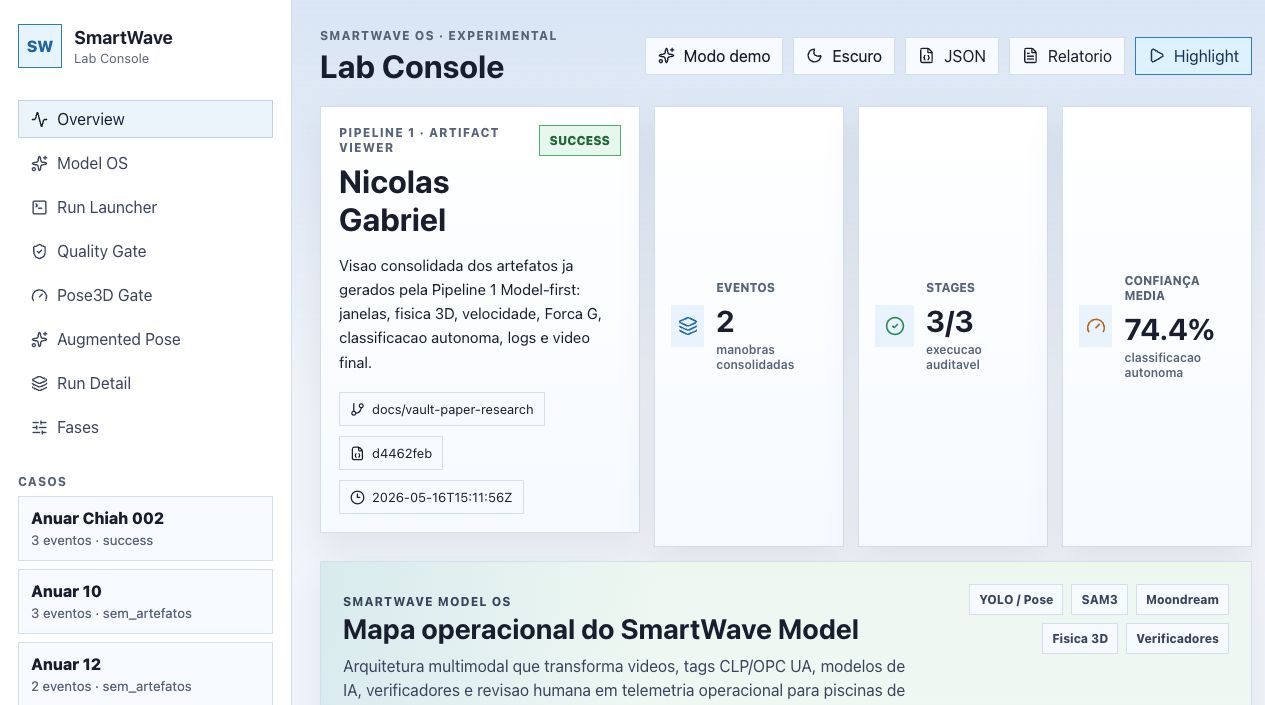This screenshot has height=705, width=1265.
Task: Click the file icon in JSON button
Action: click(927, 56)
